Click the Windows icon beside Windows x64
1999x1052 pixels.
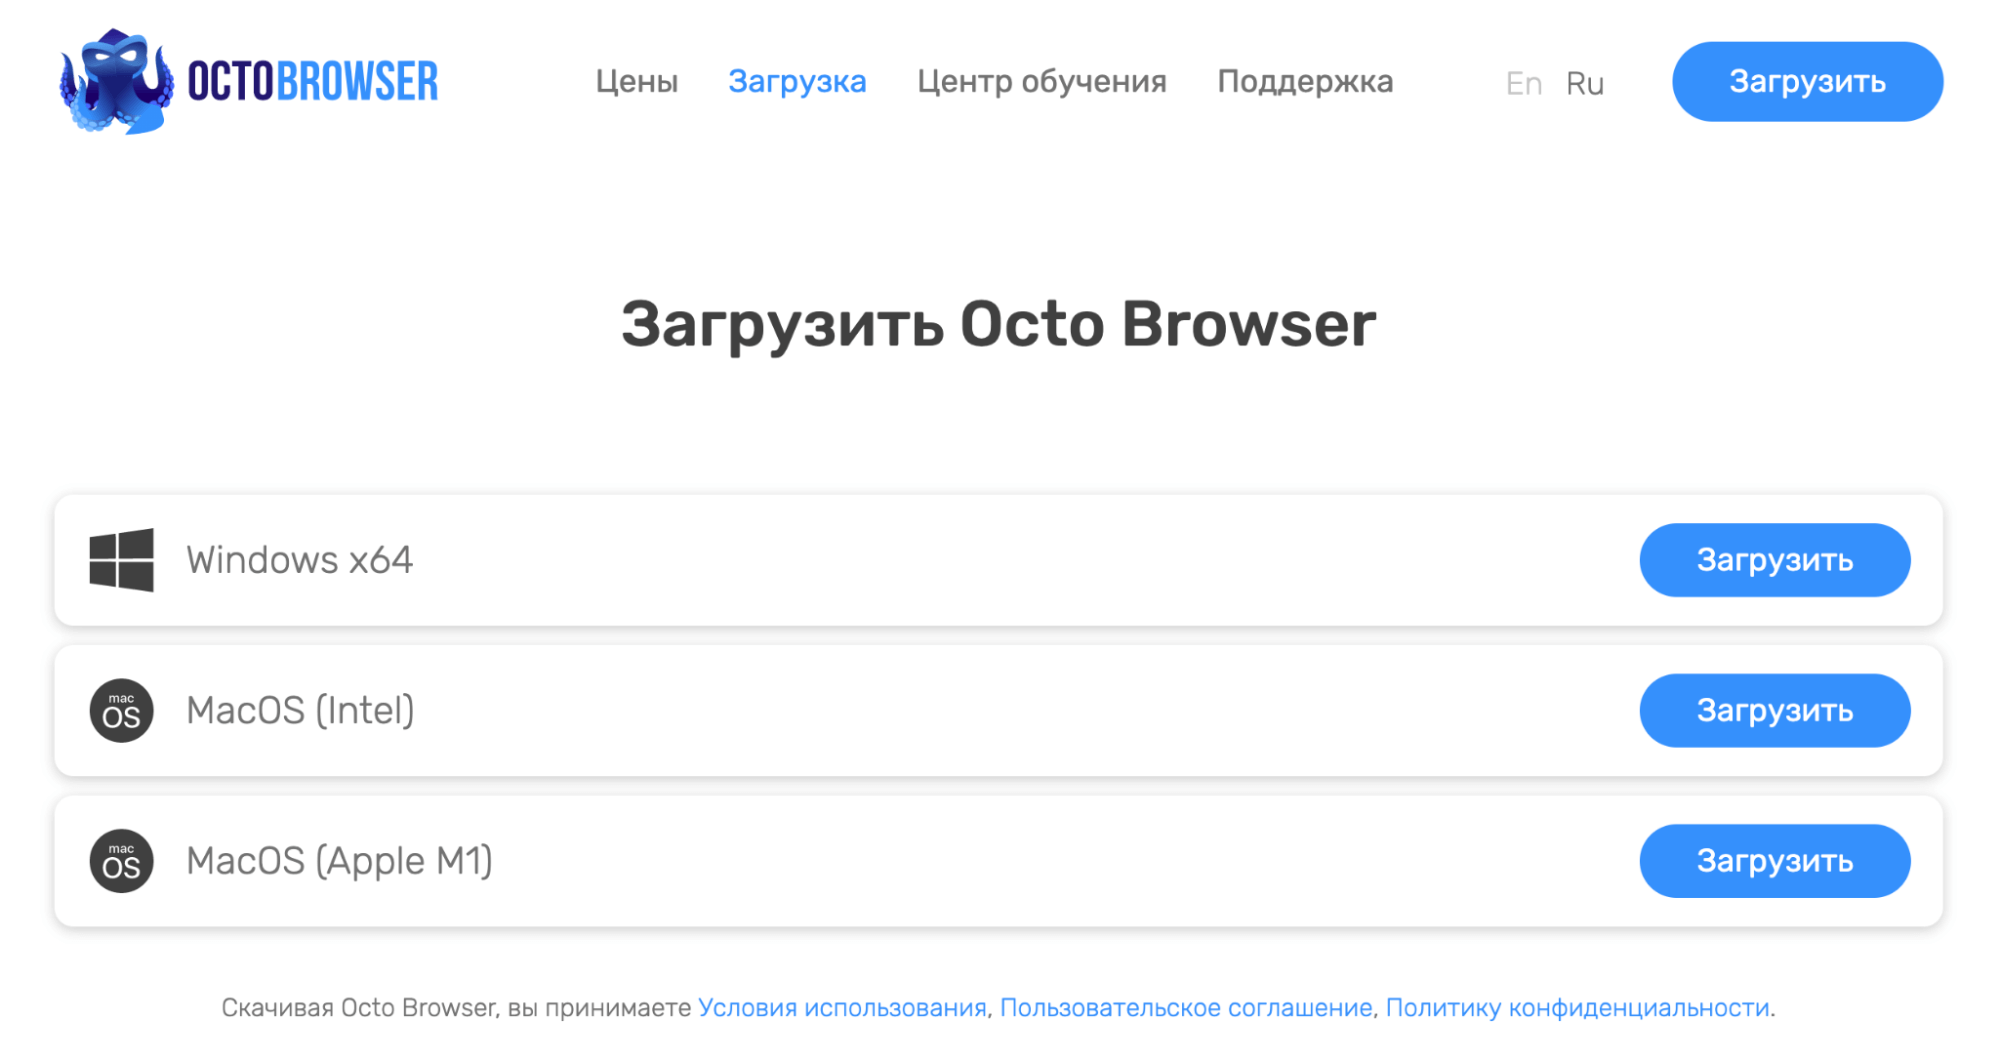click(121, 560)
